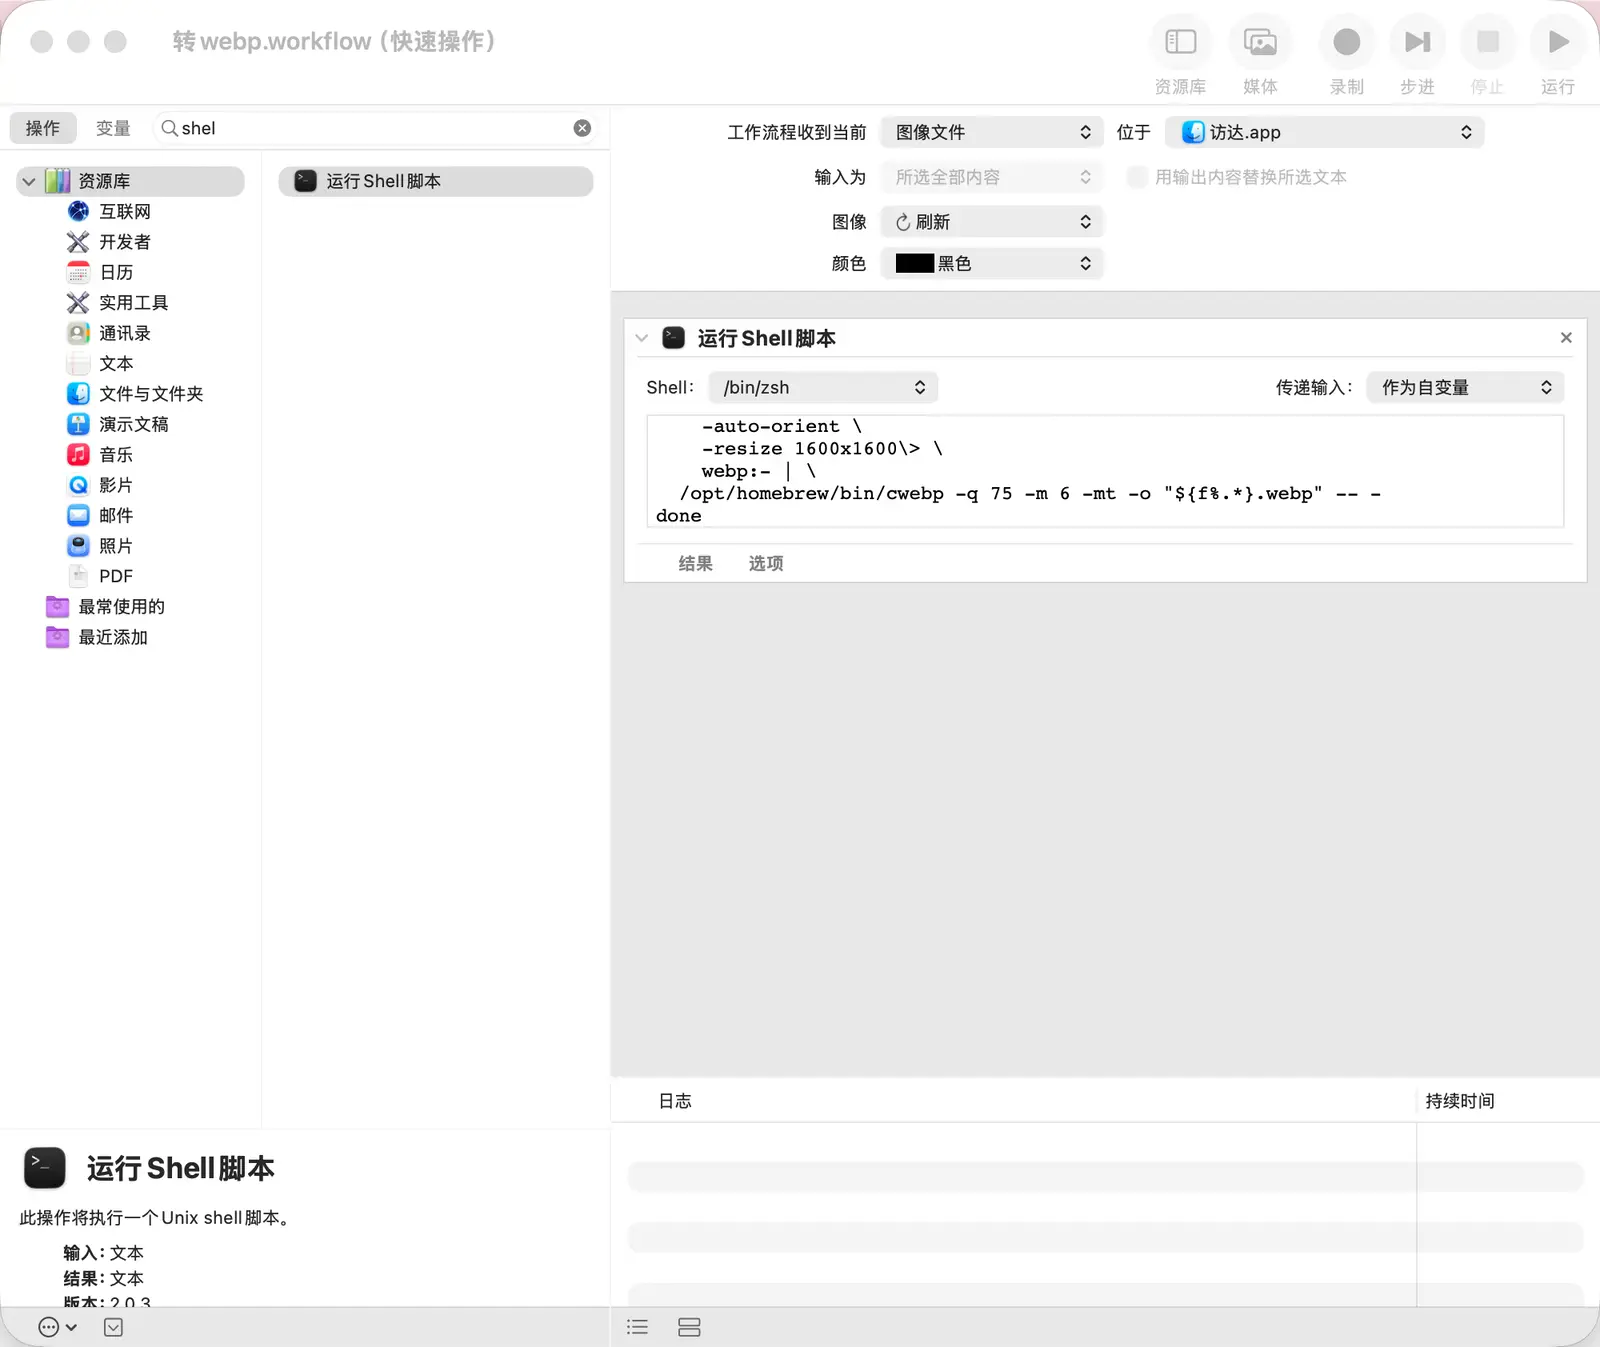Image resolution: width=1600 pixels, height=1347 pixels.
Task: Switch to the 变量 tab
Action: 113,128
